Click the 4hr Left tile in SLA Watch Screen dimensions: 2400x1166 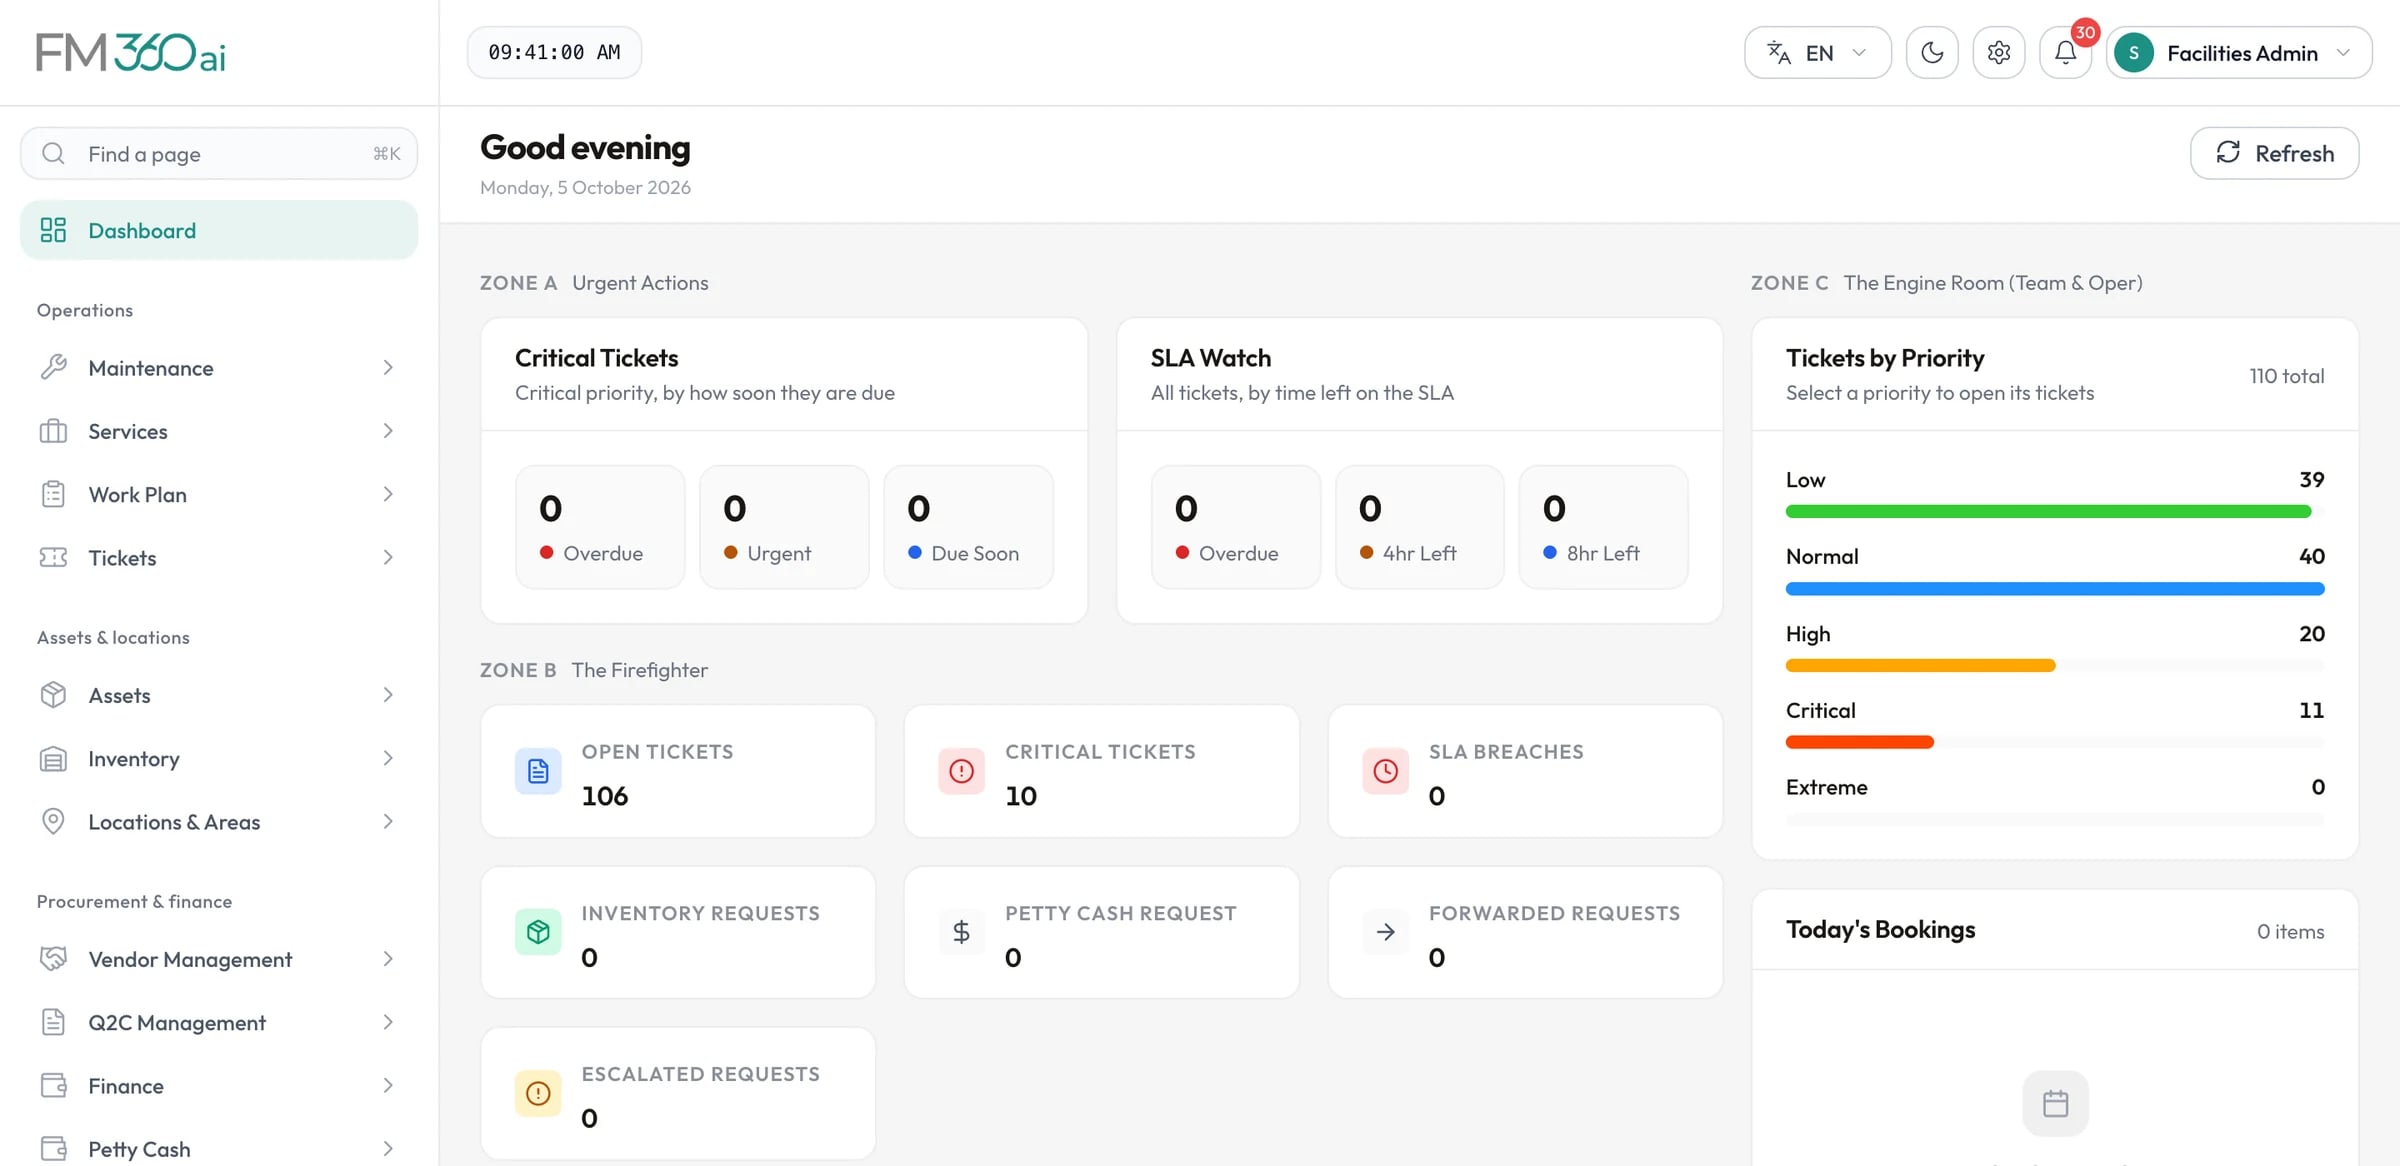click(1419, 527)
